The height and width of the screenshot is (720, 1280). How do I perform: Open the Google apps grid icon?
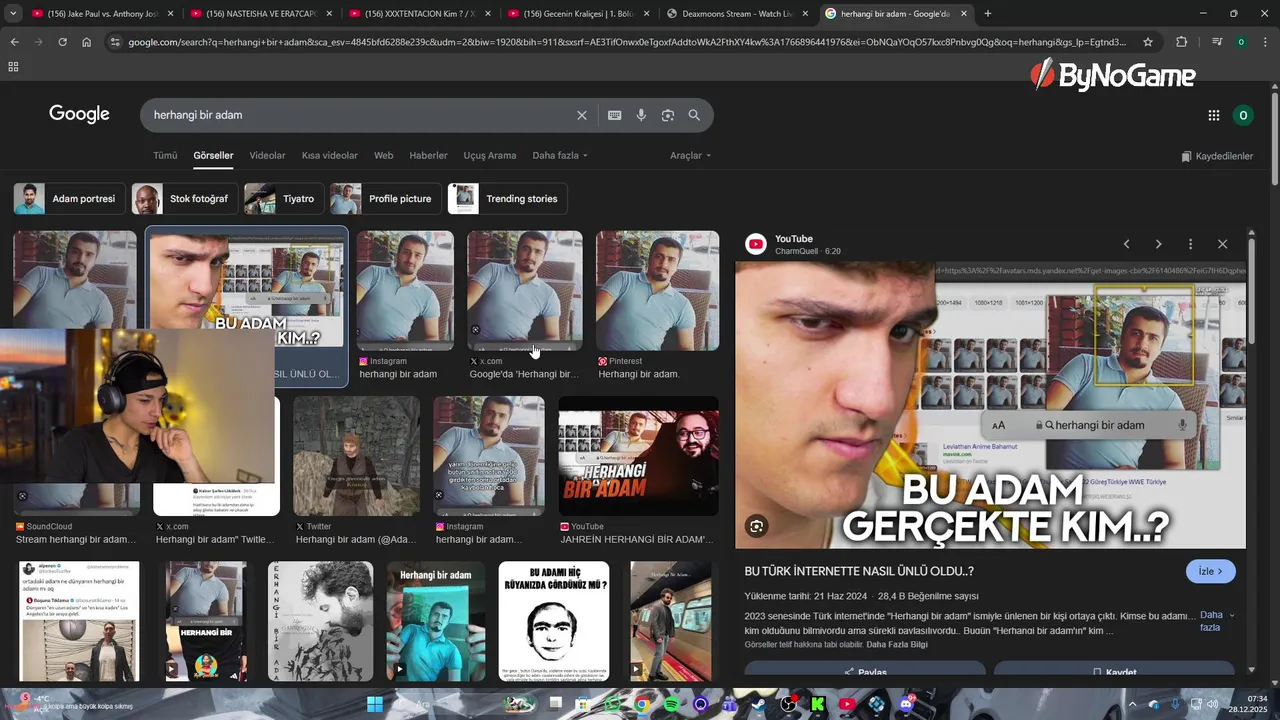tap(1214, 115)
